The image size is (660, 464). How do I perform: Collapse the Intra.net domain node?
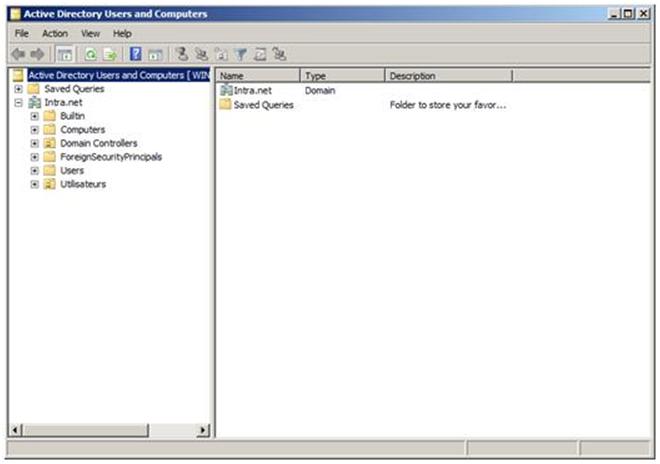click(18, 102)
